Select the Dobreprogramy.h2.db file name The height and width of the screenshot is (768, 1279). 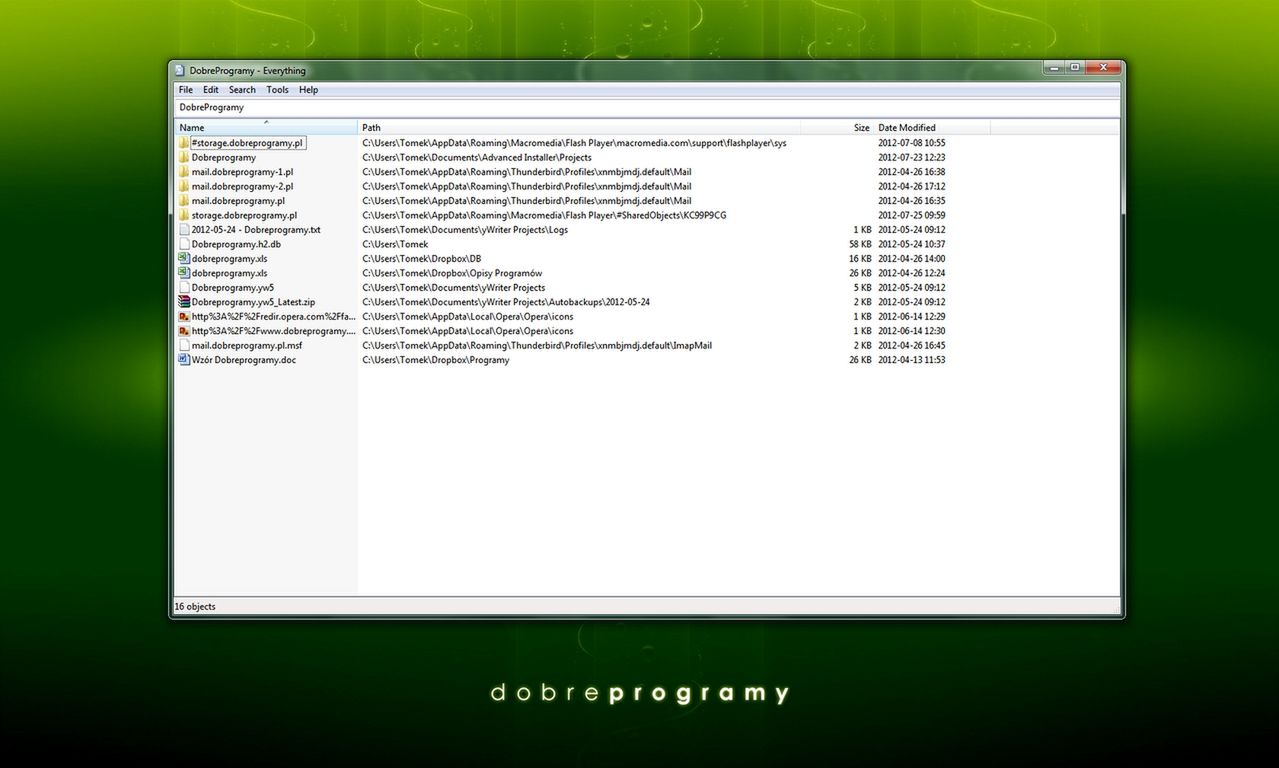[236, 244]
